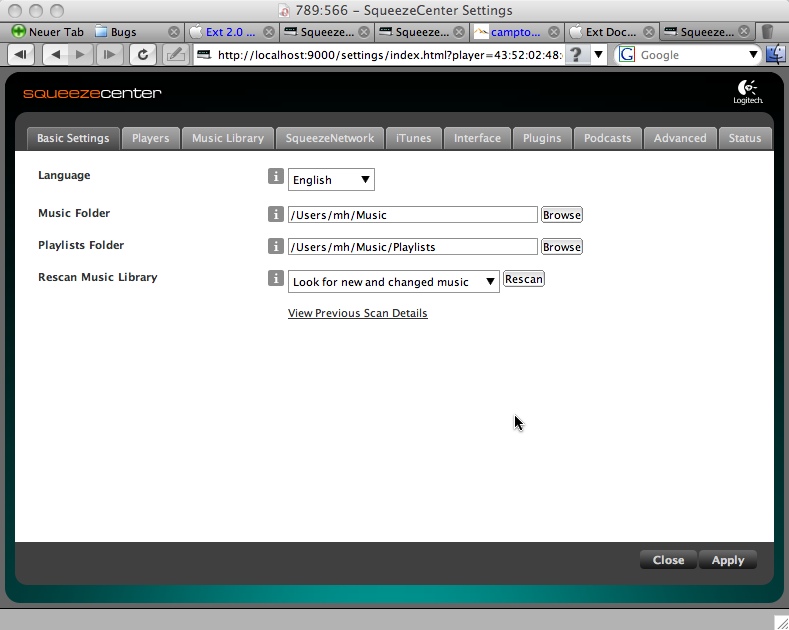This screenshot has width=789, height=630.
Task: Click the info icon next to Language
Action: point(276,177)
